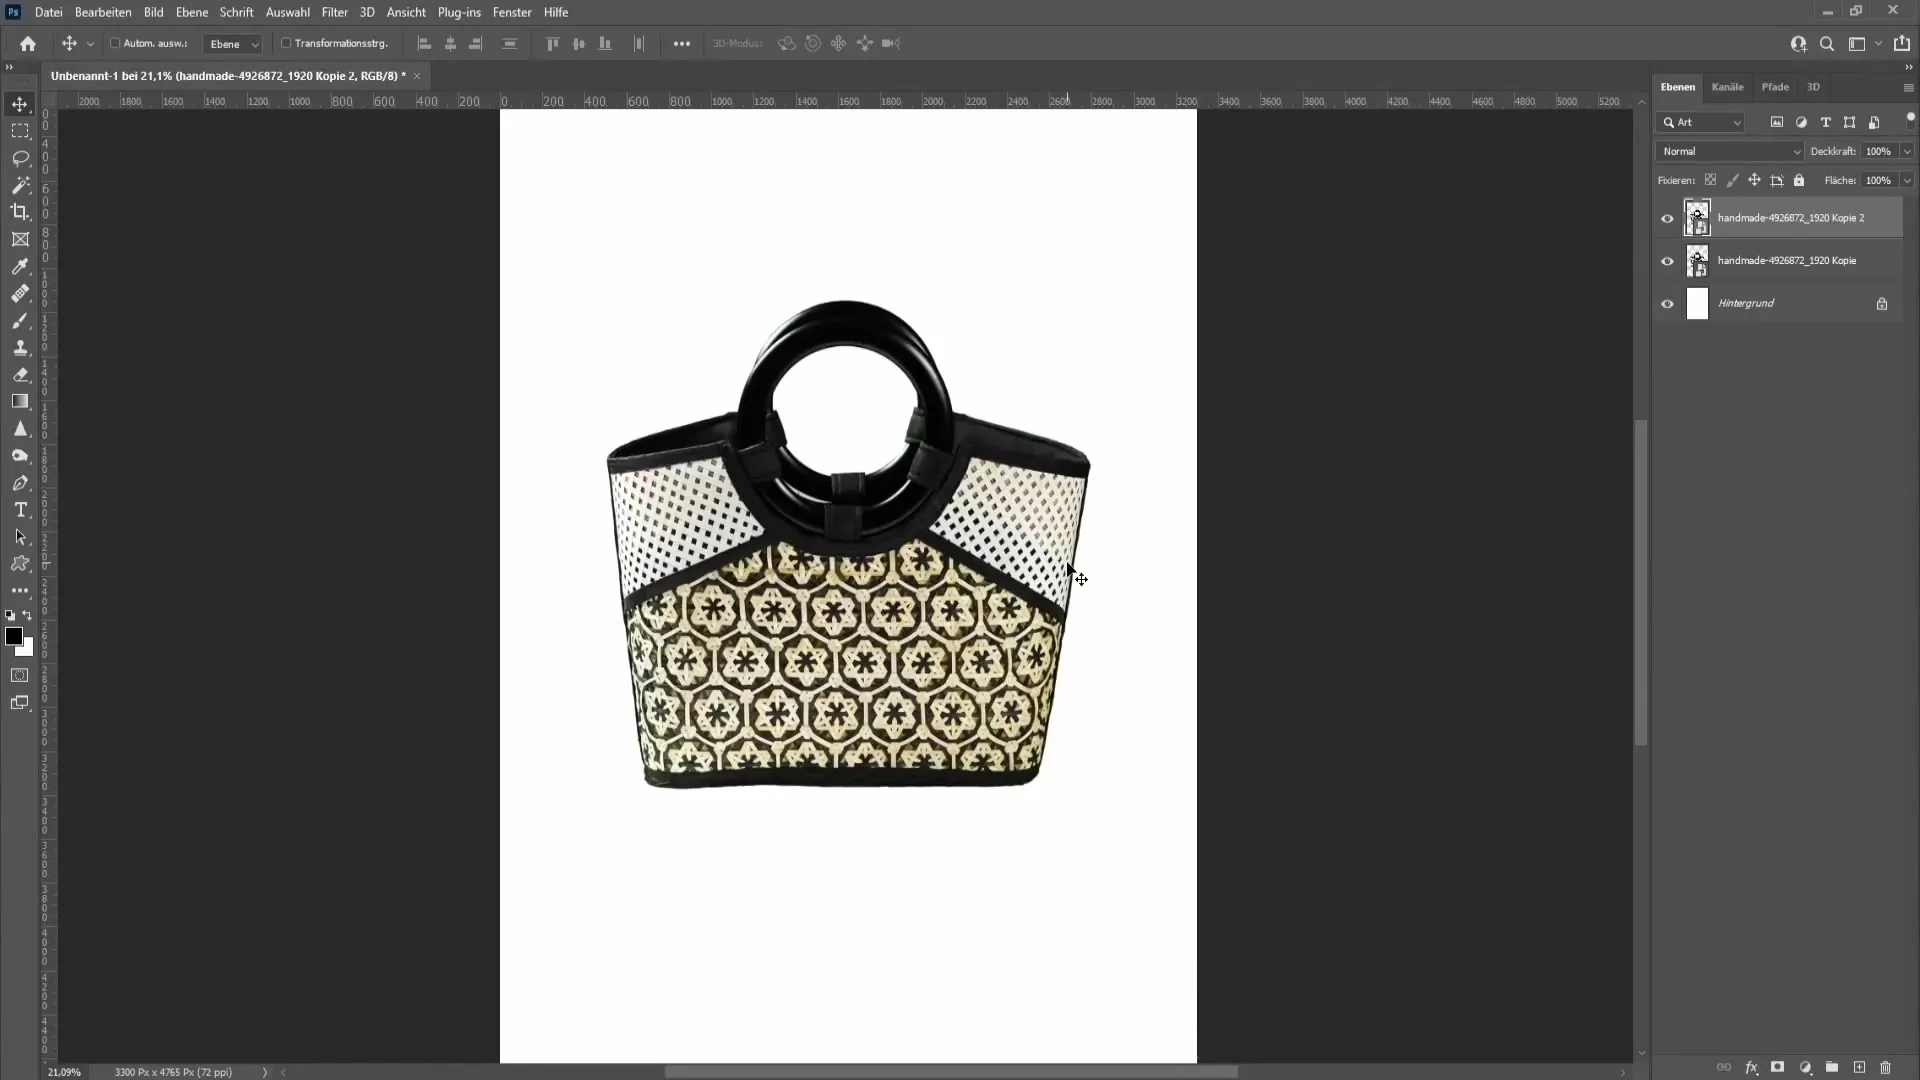Click the foreground color swatch
Screen dimensions: 1920x1080
click(14, 636)
